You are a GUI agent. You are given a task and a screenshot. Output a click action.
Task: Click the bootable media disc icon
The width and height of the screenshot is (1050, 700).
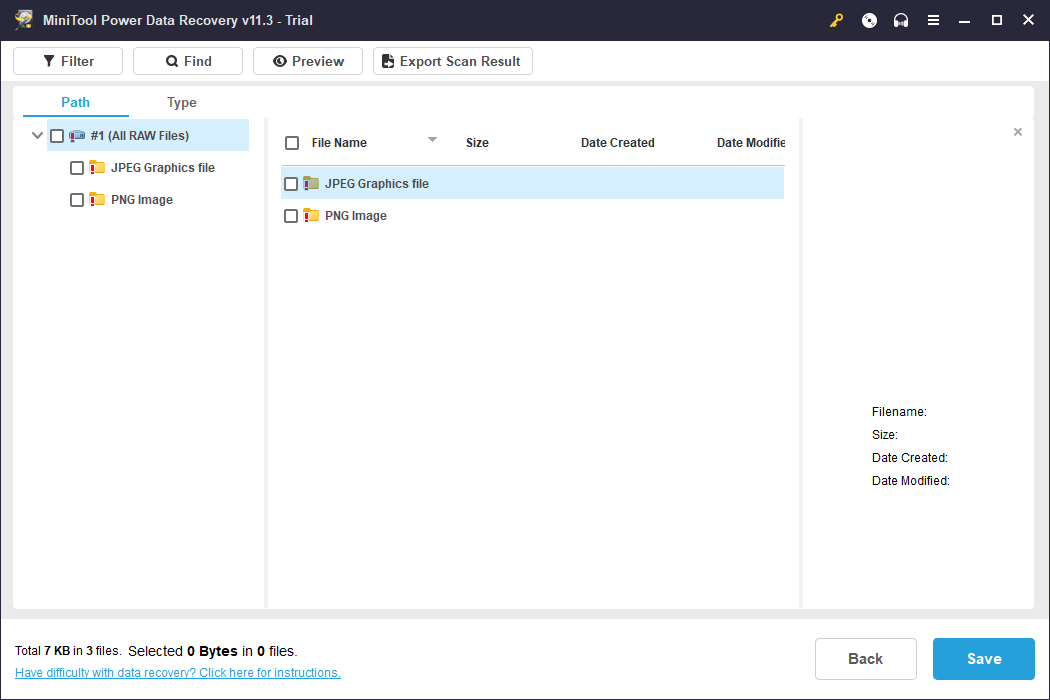[x=869, y=20]
